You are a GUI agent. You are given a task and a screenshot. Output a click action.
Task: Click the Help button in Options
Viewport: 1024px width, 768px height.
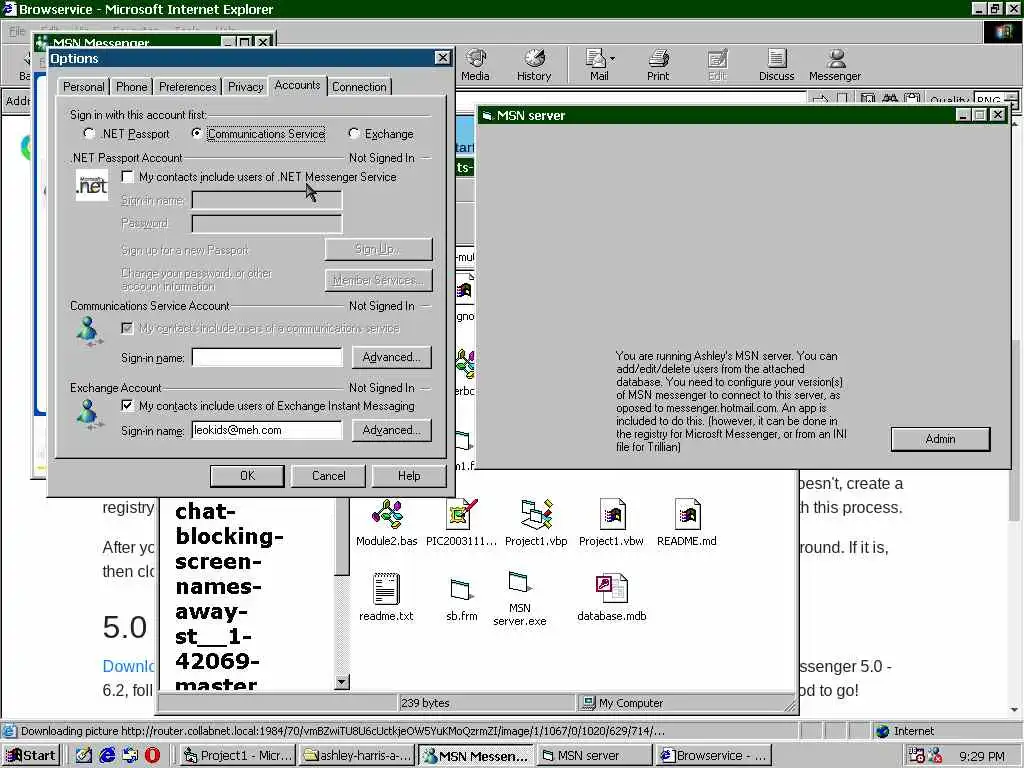tap(409, 476)
